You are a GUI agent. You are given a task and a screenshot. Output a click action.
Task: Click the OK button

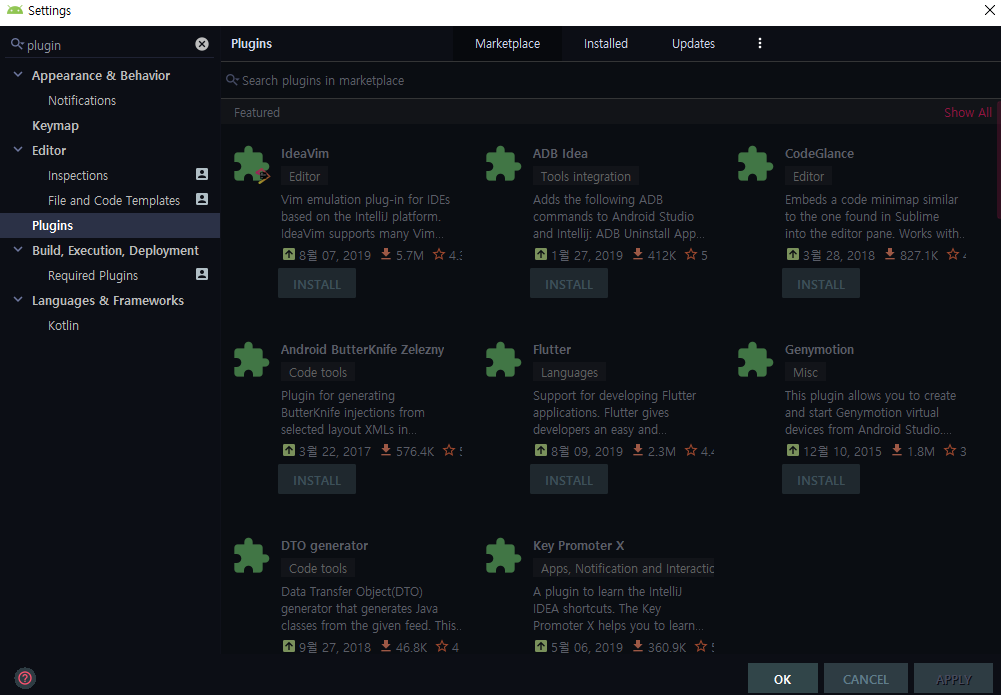[783, 679]
